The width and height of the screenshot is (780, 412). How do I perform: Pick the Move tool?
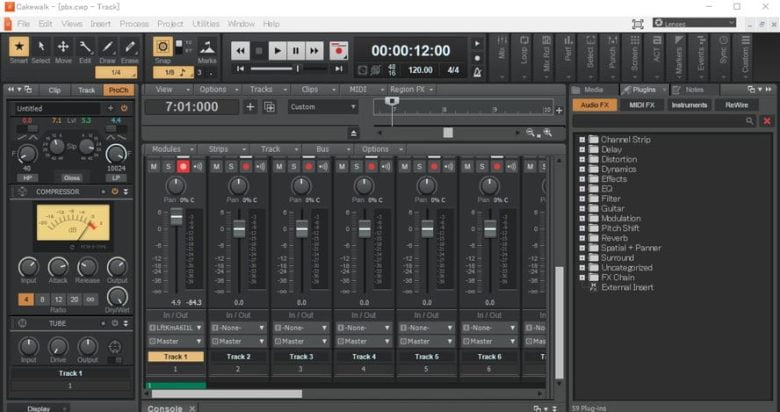click(63, 47)
